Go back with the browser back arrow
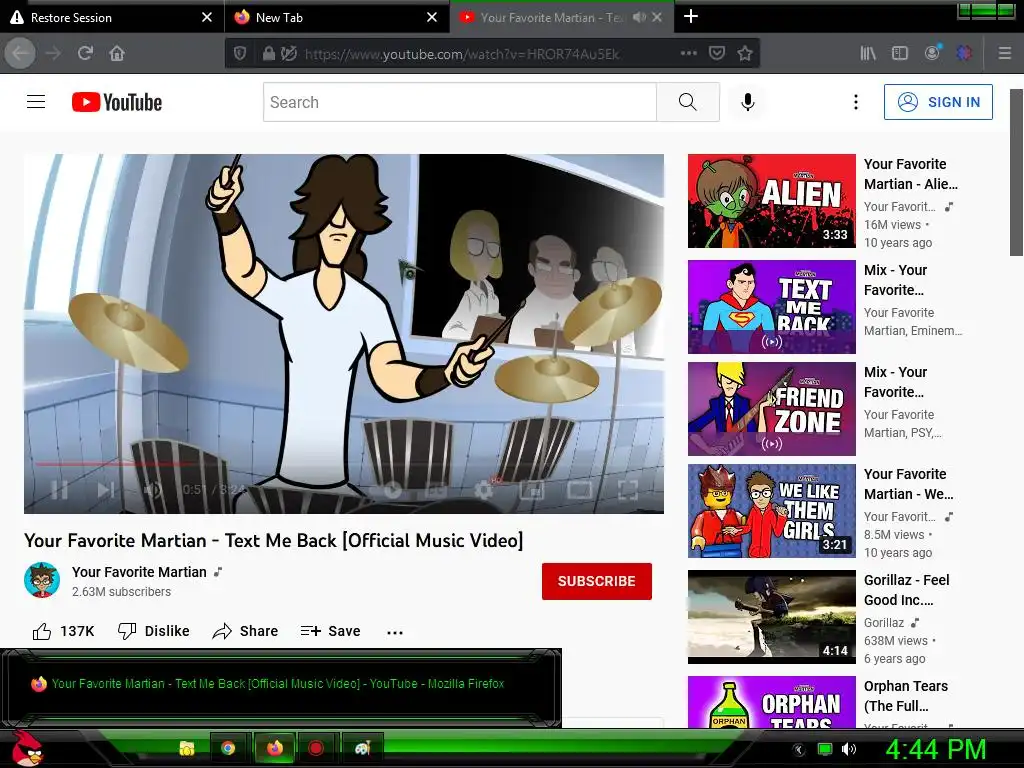 (20, 53)
